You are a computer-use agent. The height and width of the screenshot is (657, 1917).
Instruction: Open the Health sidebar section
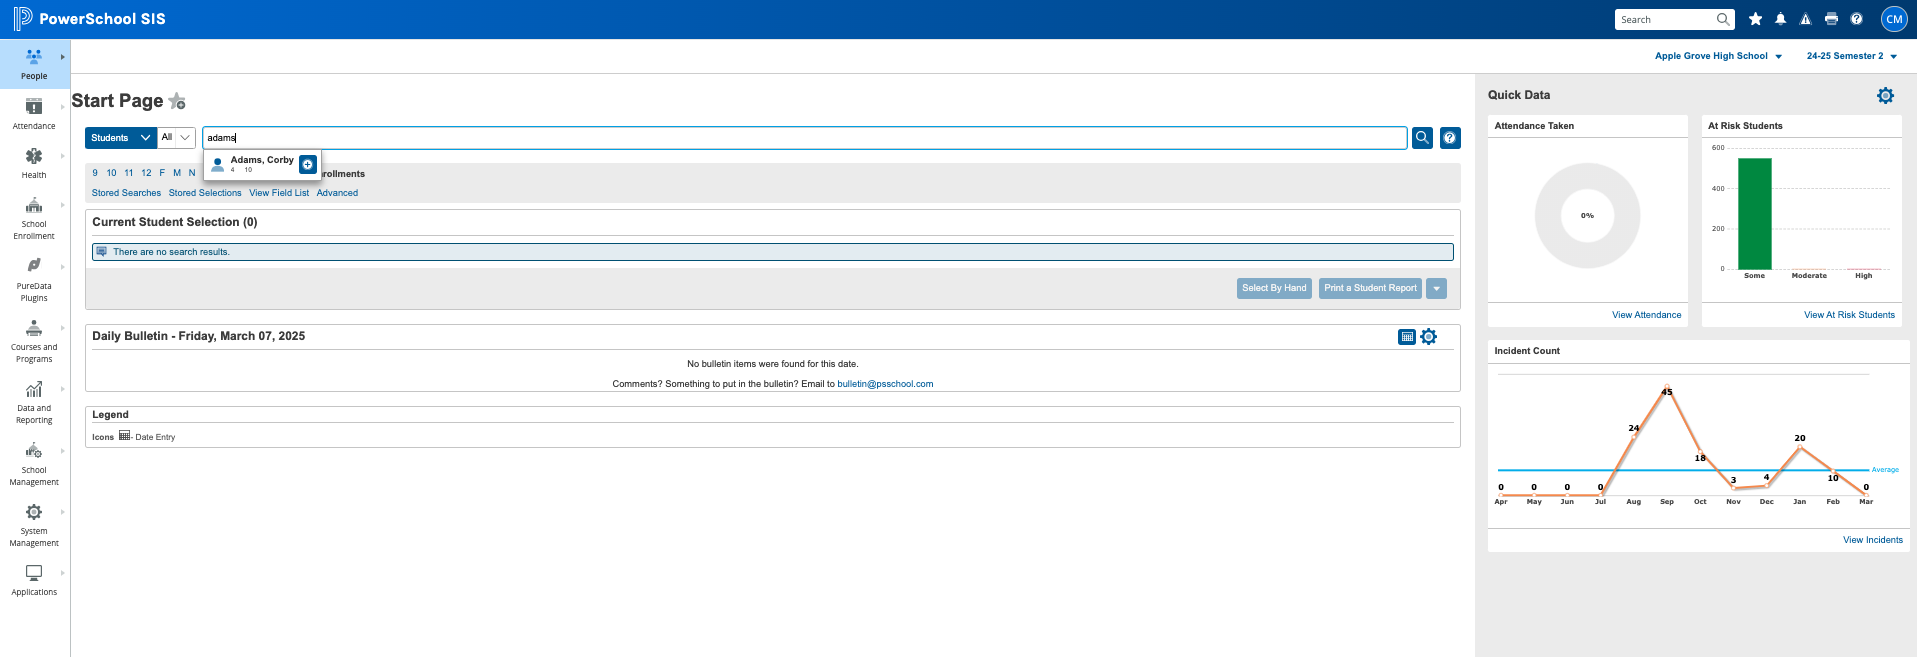[x=34, y=163]
